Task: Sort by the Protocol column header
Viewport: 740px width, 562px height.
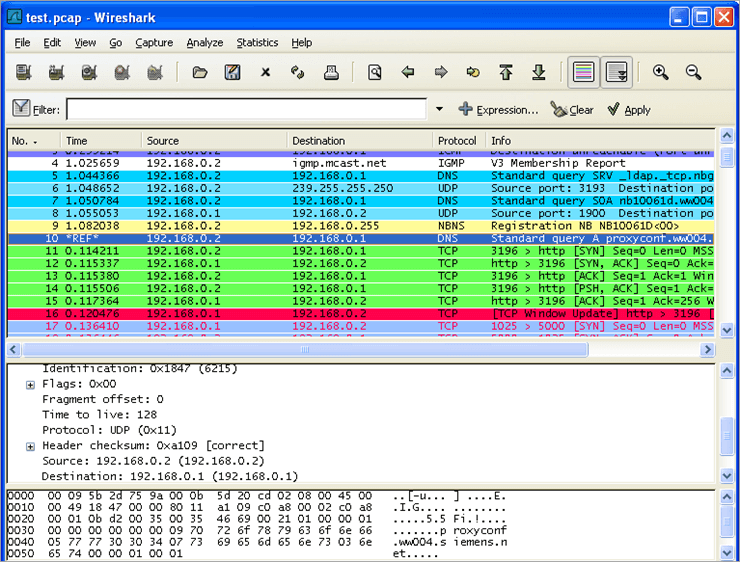Action: [x=459, y=141]
